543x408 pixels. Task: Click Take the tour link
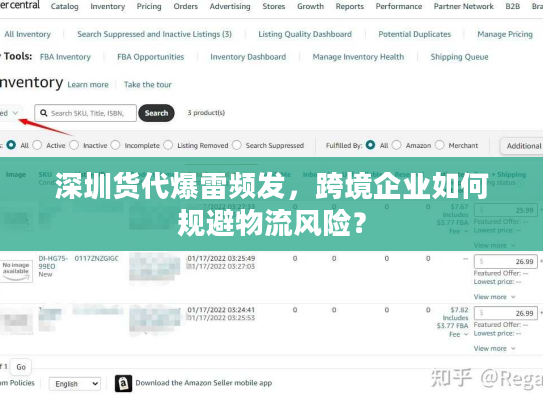tap(148, 85)
